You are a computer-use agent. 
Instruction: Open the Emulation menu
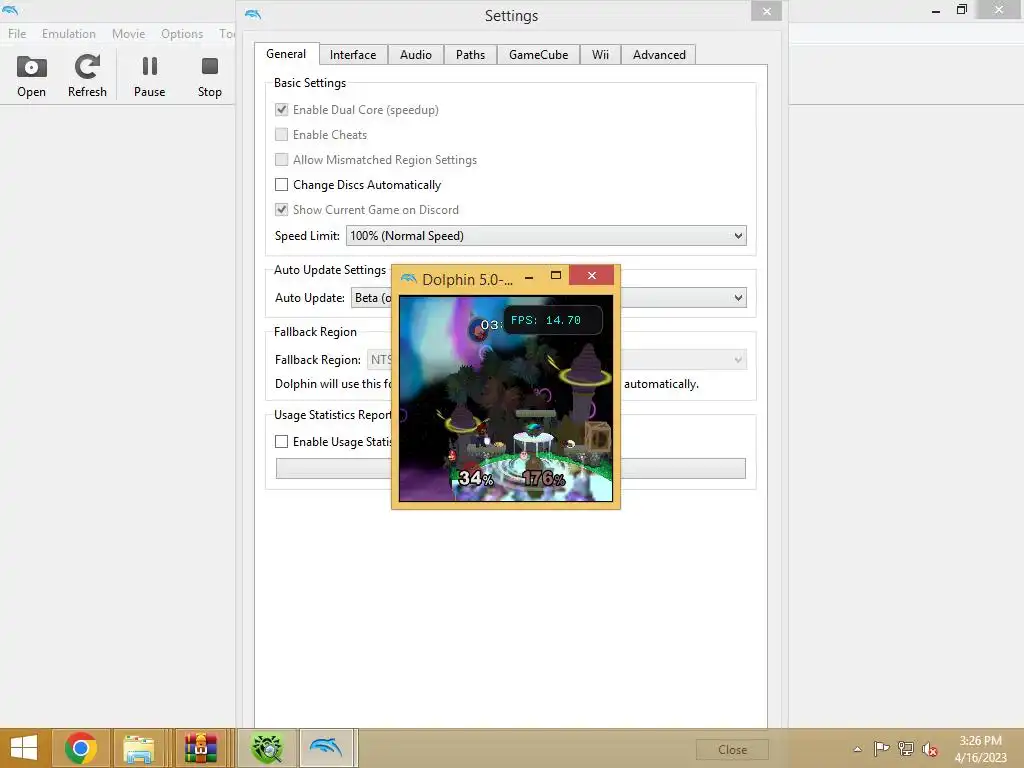(69, 33)
